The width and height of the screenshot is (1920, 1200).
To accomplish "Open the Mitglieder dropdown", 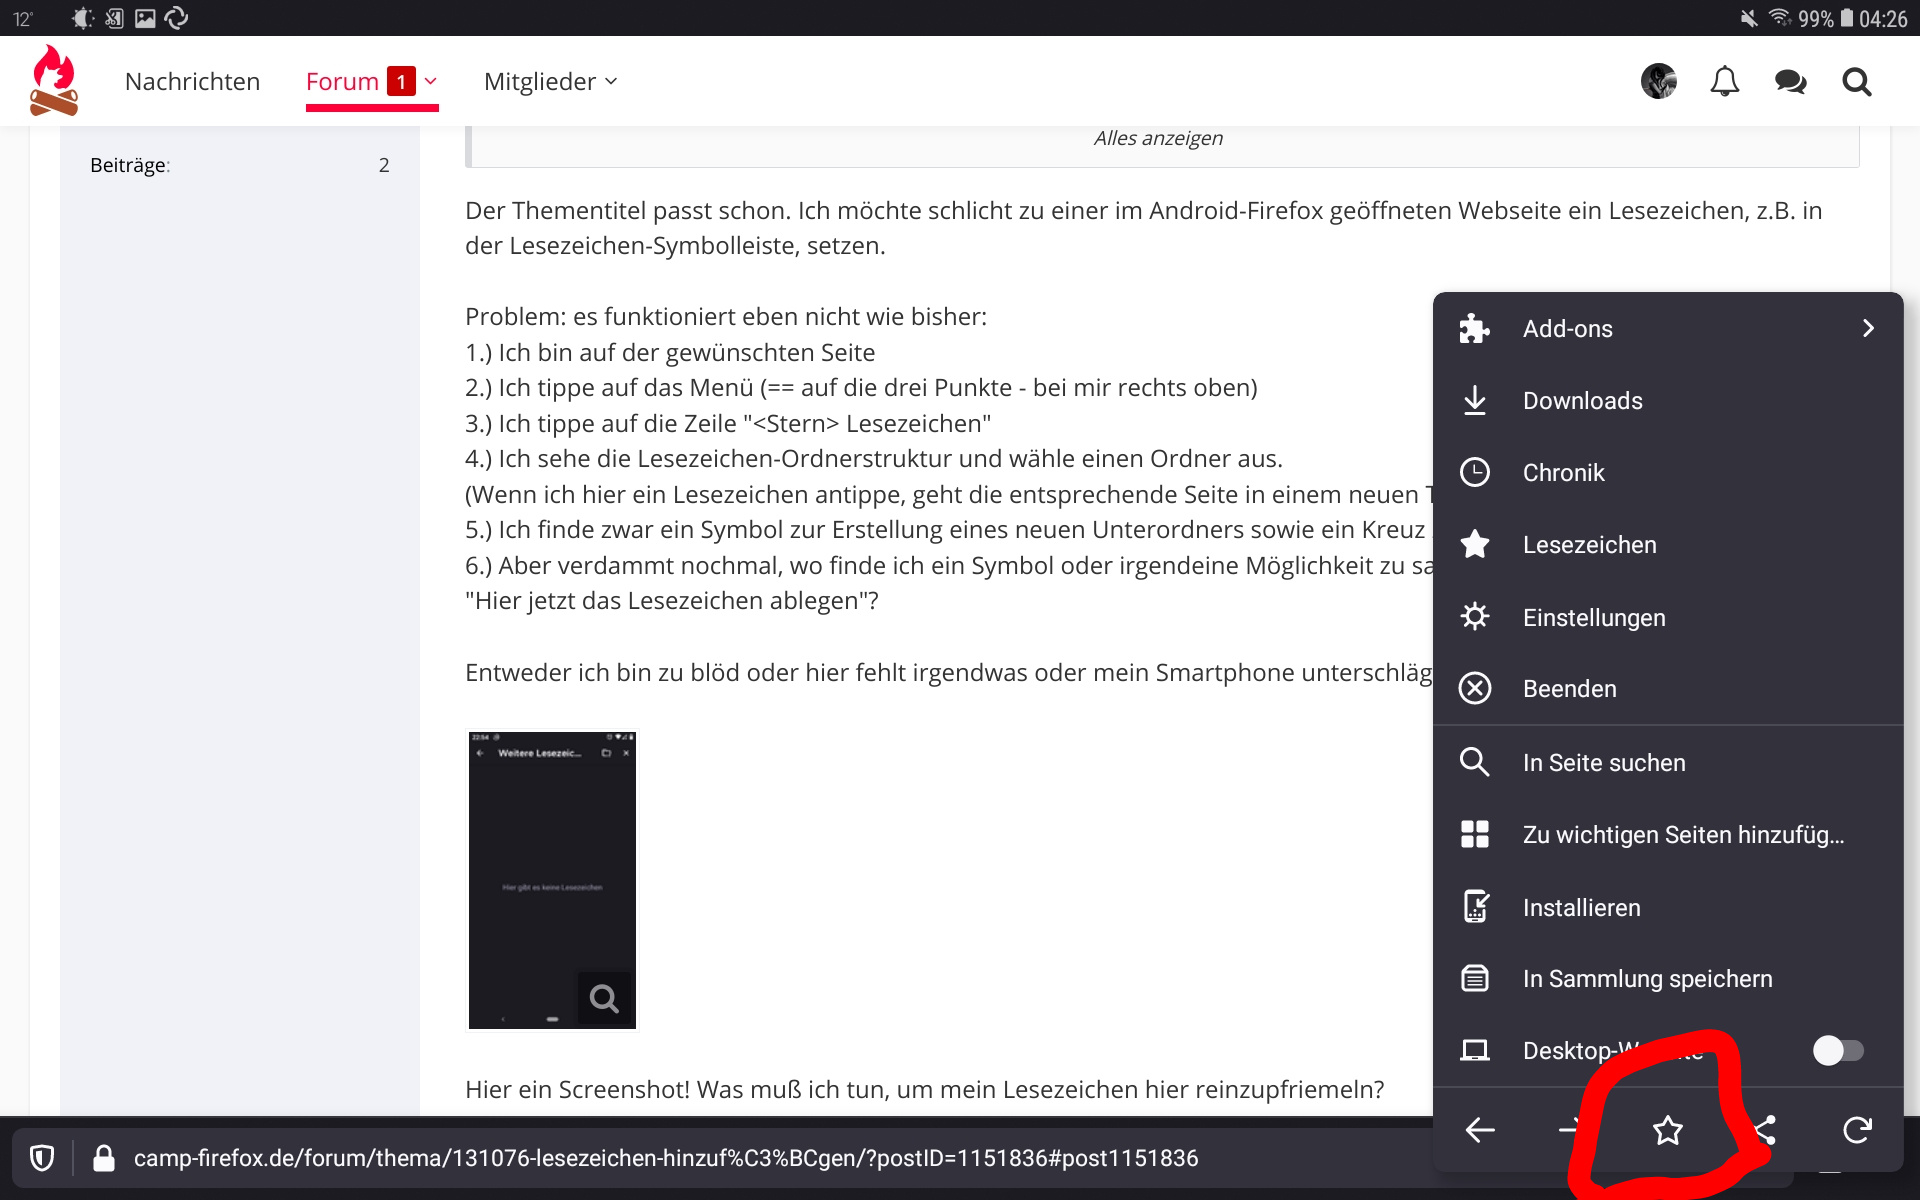I will (550, 82).
